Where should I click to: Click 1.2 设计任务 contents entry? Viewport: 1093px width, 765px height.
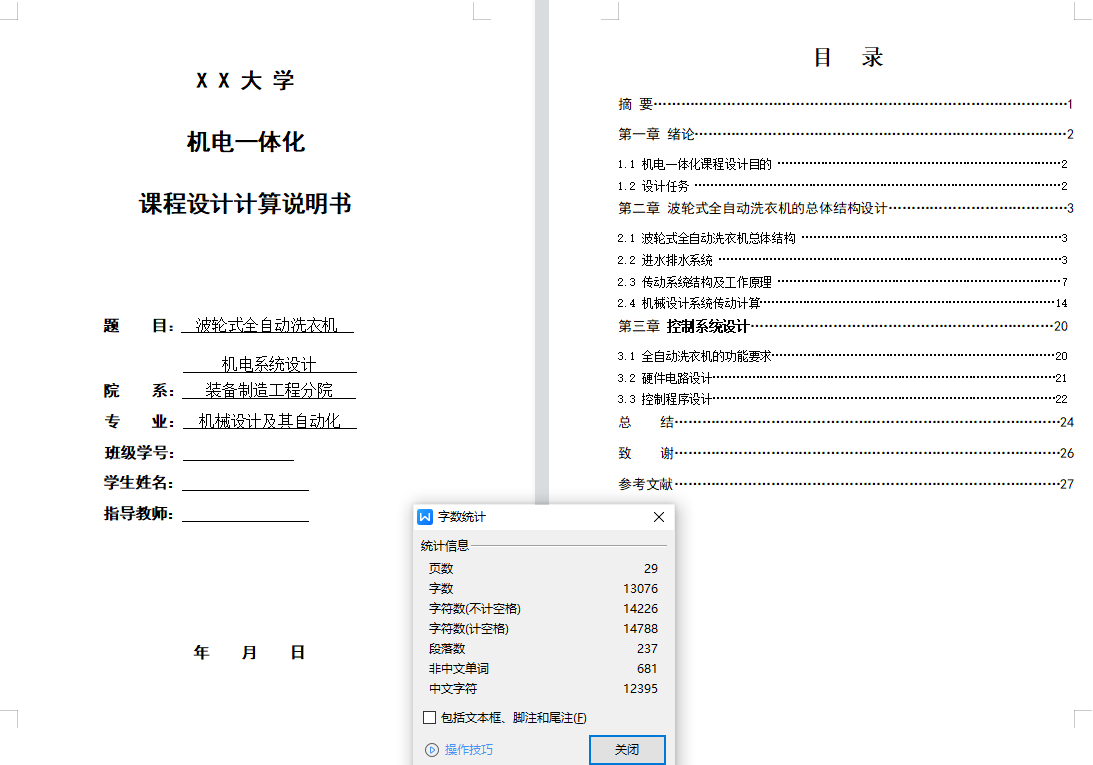(842, 186)
